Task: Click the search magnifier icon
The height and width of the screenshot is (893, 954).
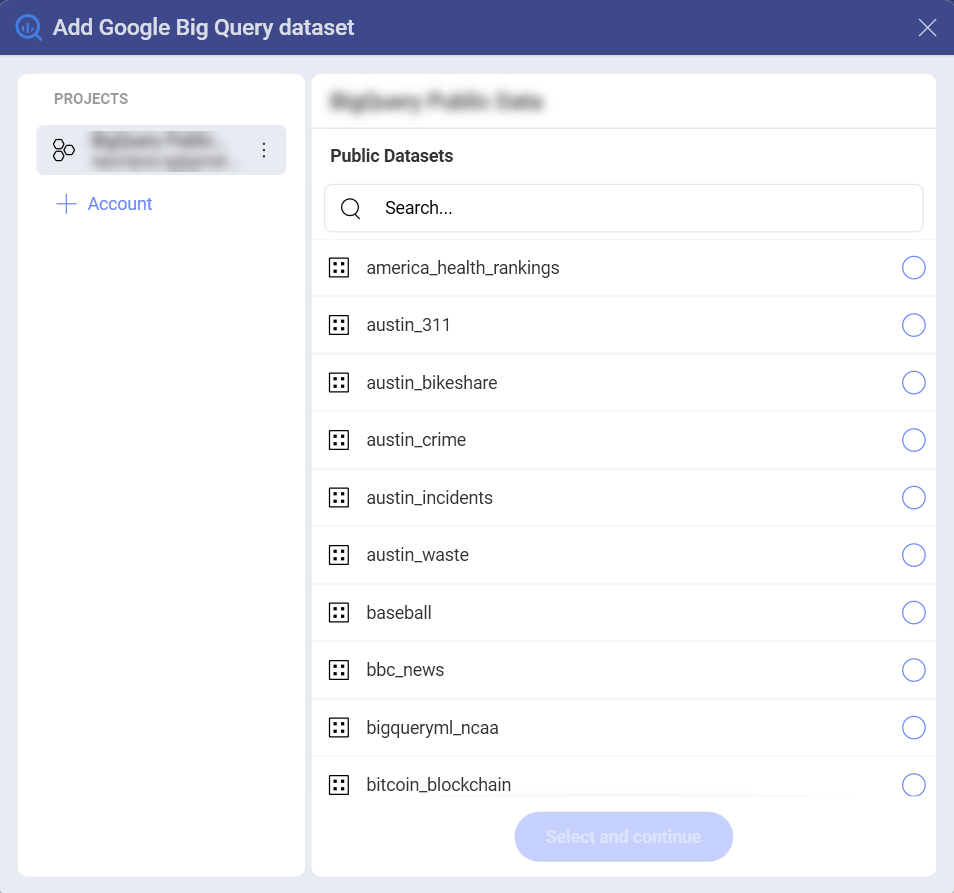Action: pyautogui.click(x=350, y=208)
